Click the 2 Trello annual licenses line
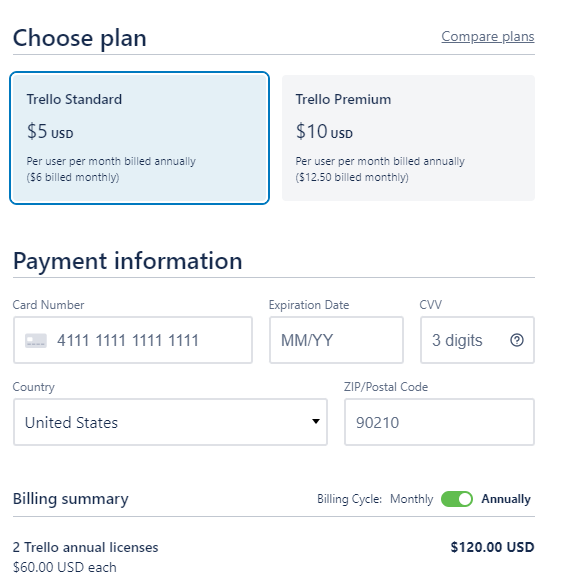The image size is (567, 585). point(85,547)
